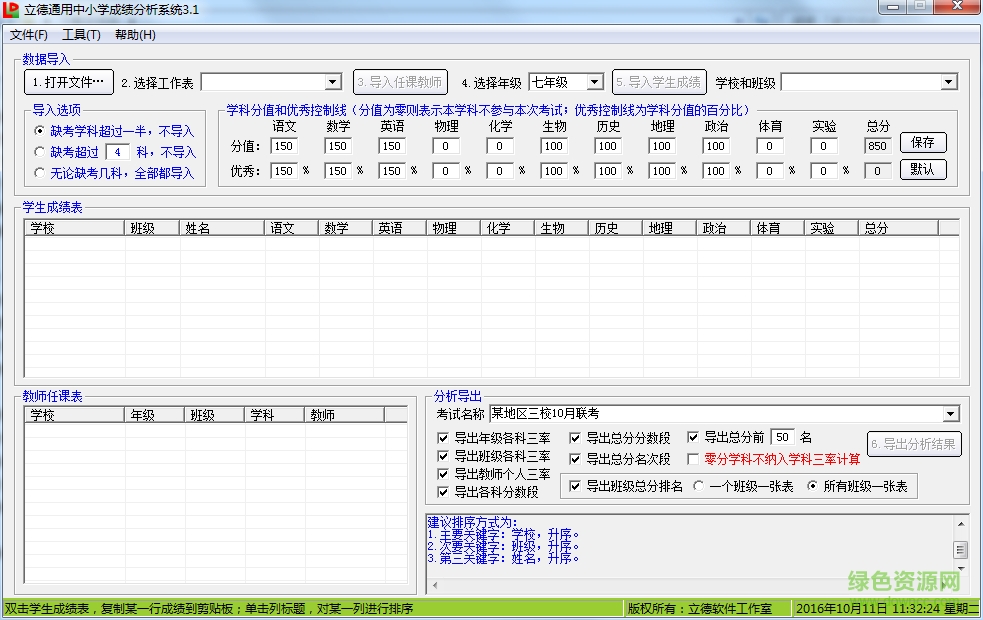
Task: Expand the 学校和班级 dropdown
Action: coord(950,81)
